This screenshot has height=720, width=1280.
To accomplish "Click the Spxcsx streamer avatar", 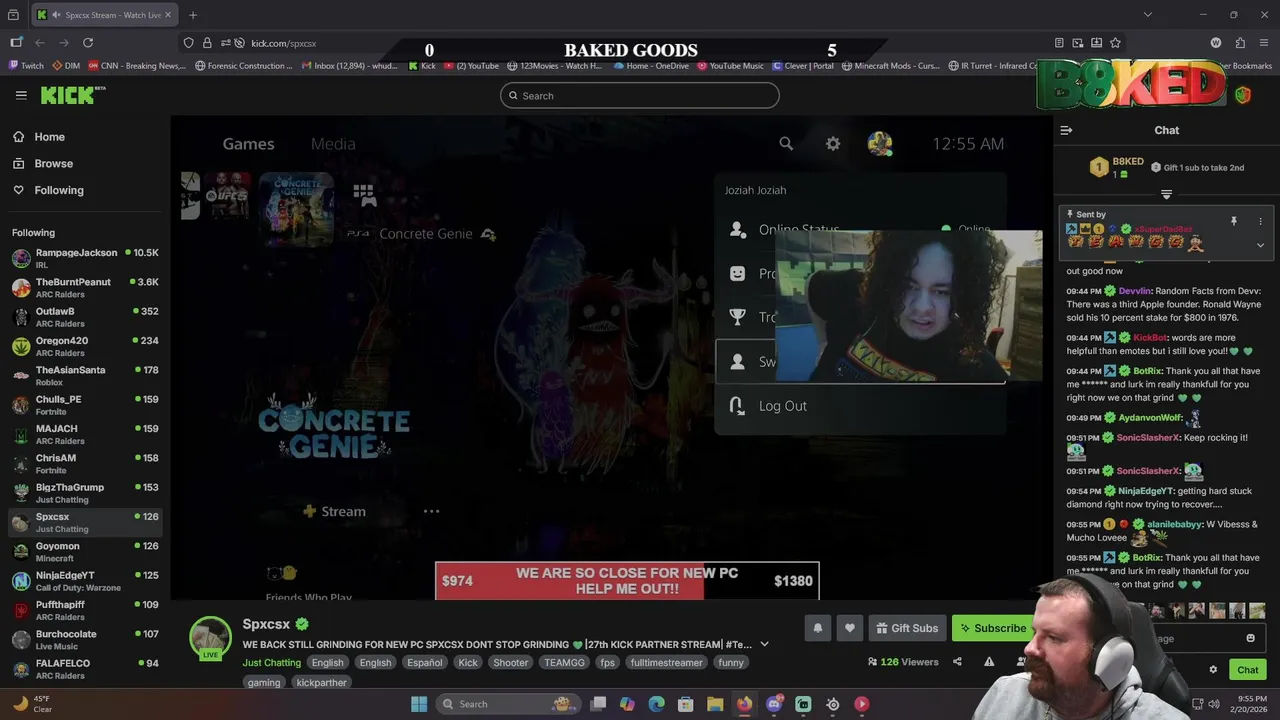I will (211, 637).
